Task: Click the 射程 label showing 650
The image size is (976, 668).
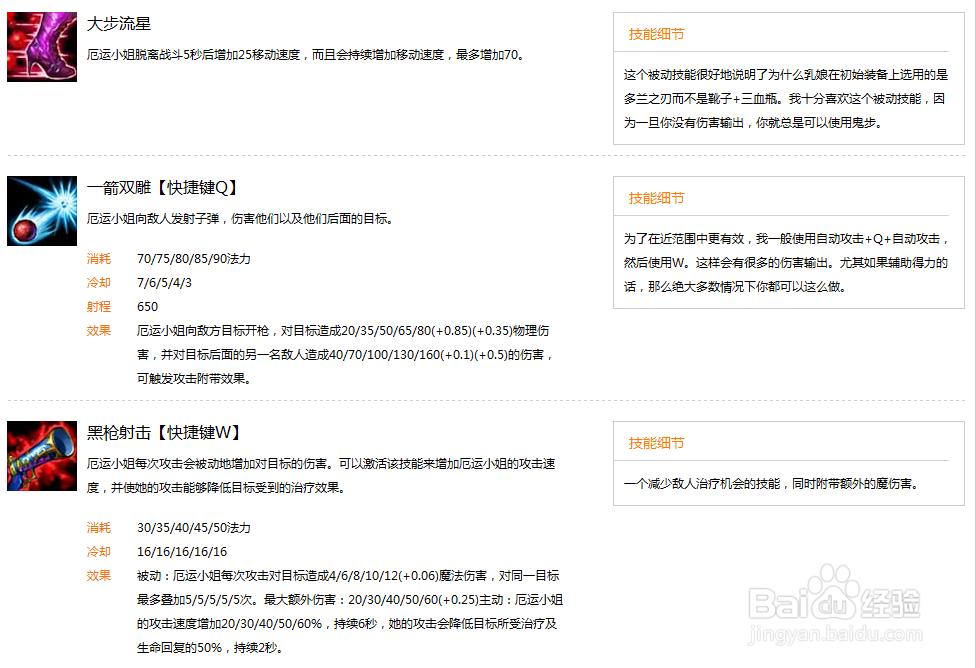Action: [x=99, y=306]
